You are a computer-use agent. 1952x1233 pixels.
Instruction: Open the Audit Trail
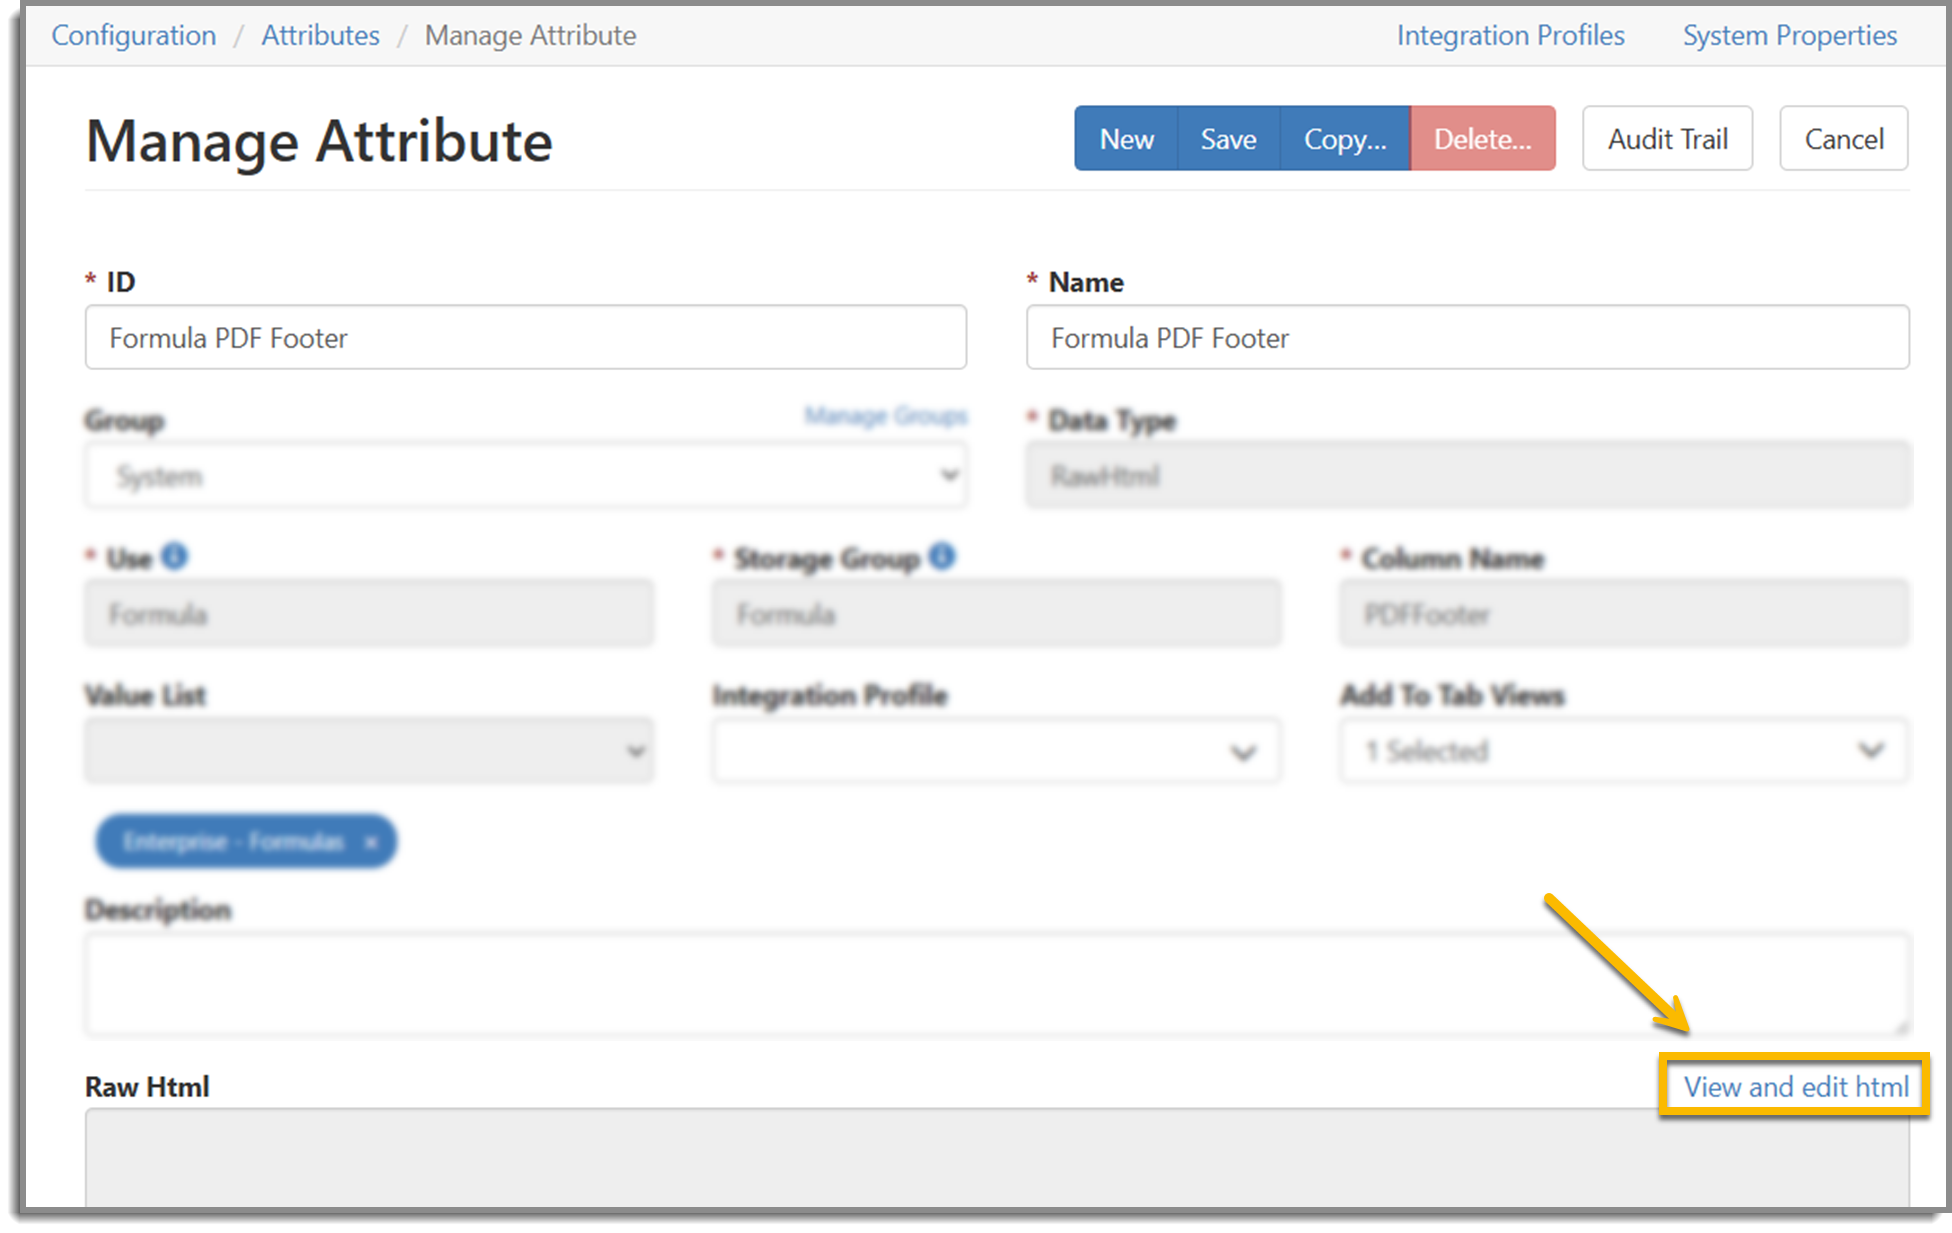(x=1667, y=139)
